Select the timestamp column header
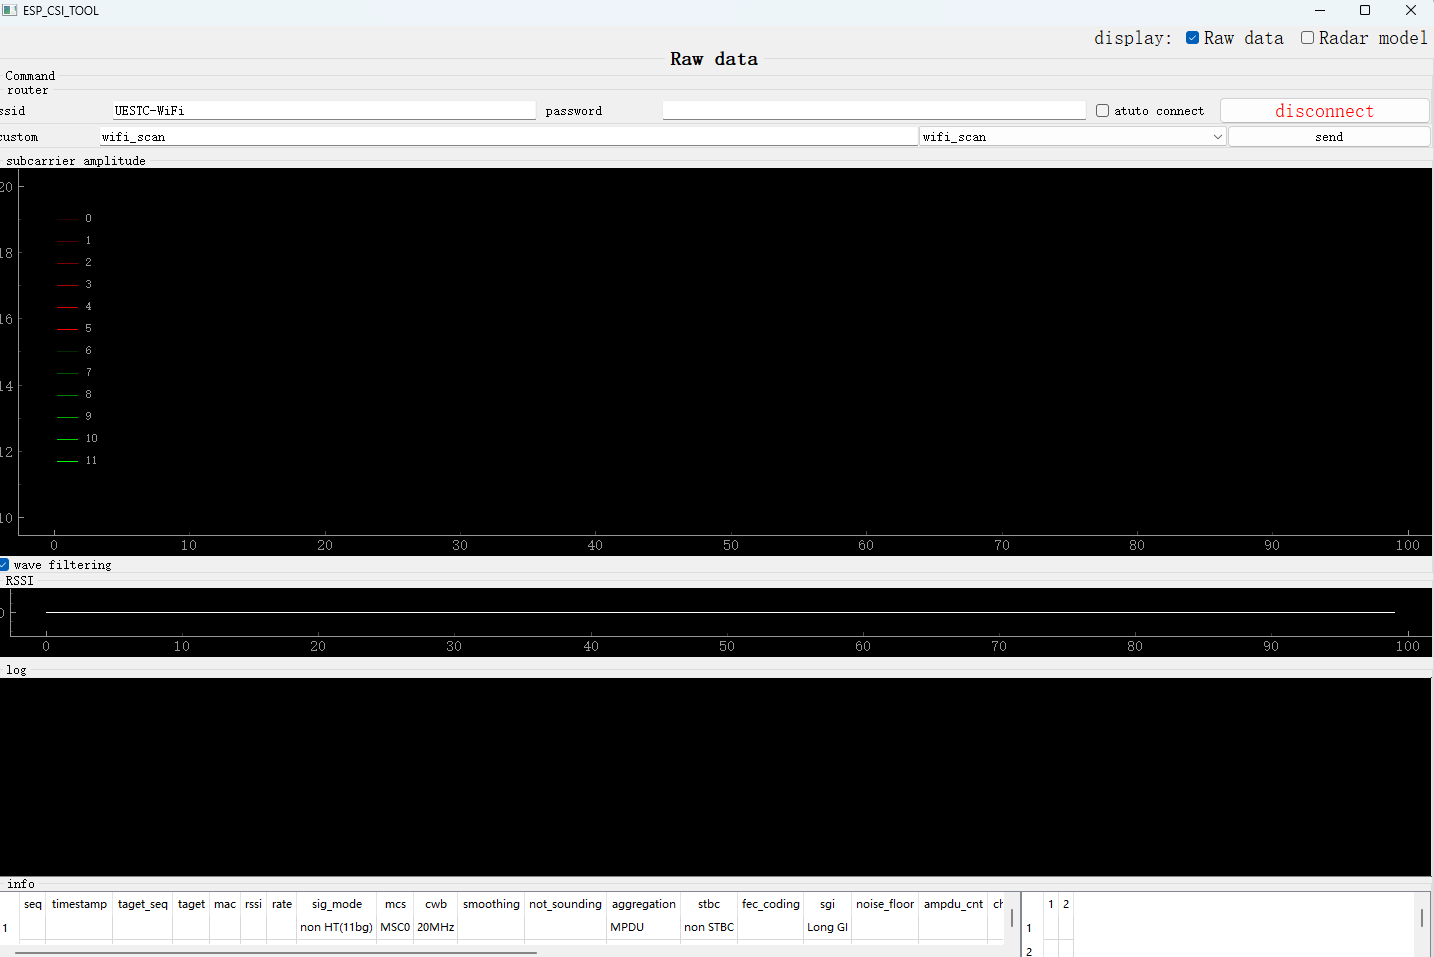 point(79,904)
